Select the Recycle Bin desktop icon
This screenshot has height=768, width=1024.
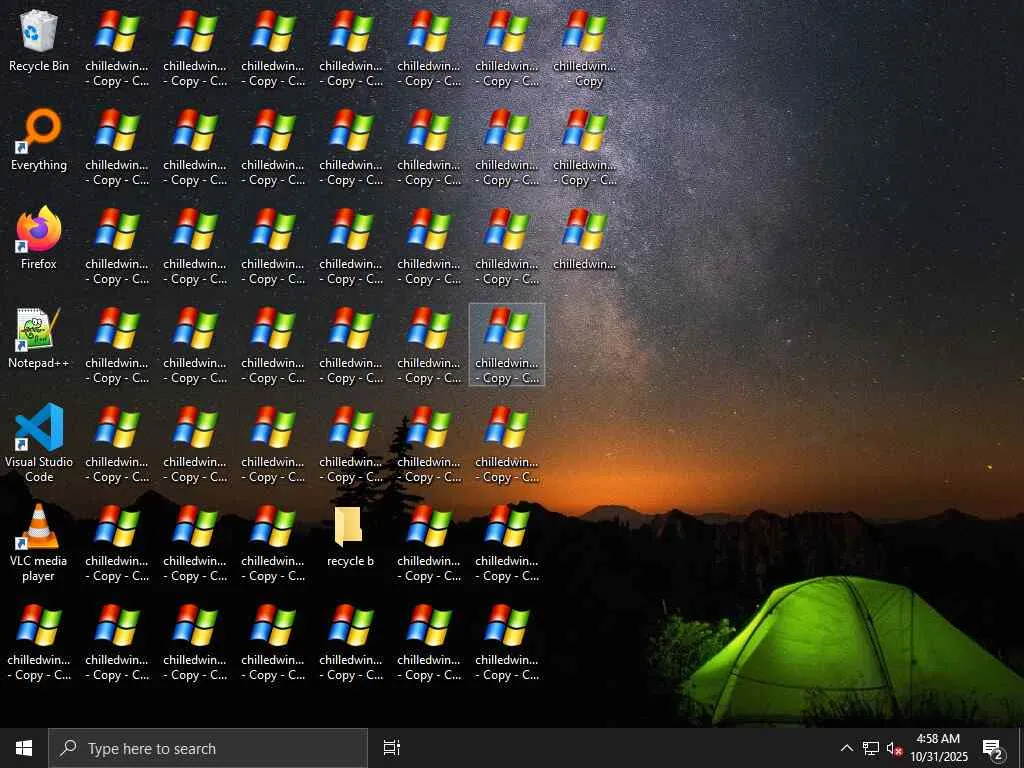pyautogui.click(x=39, y=41)
